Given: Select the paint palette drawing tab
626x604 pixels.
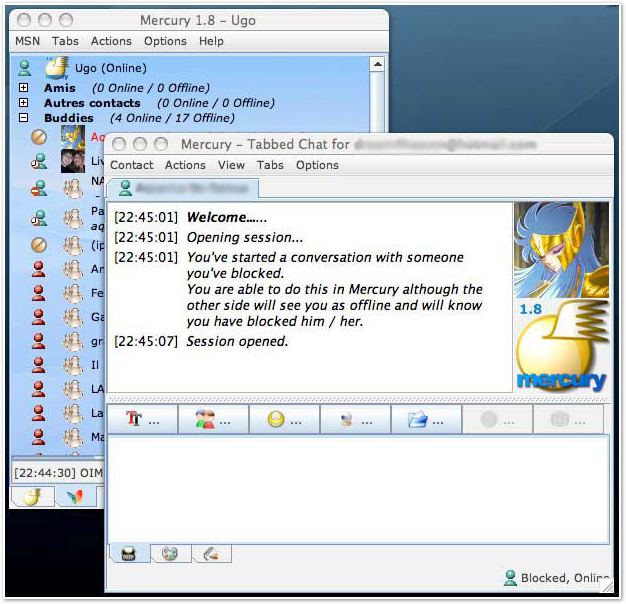Looking at the screenshot, I should (x=170, y=554).
